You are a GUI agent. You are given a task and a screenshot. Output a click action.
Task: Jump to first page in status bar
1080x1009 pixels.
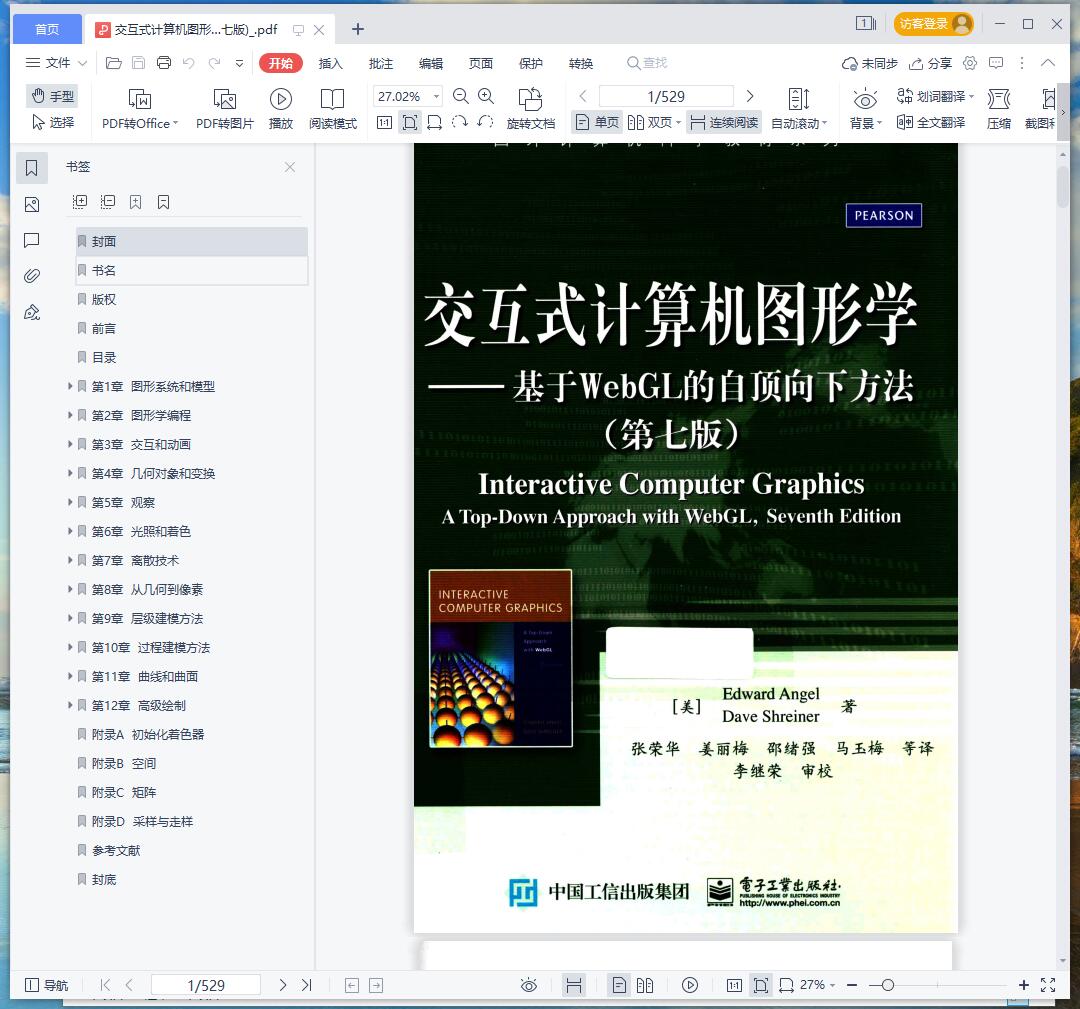[x=105, y=985]
